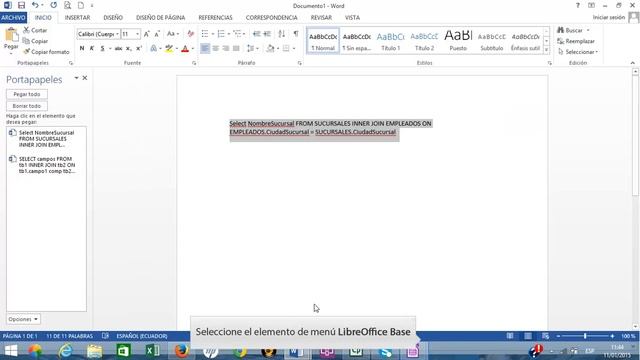
Task: Open Excel from taskbar
Action: point(152,351)
